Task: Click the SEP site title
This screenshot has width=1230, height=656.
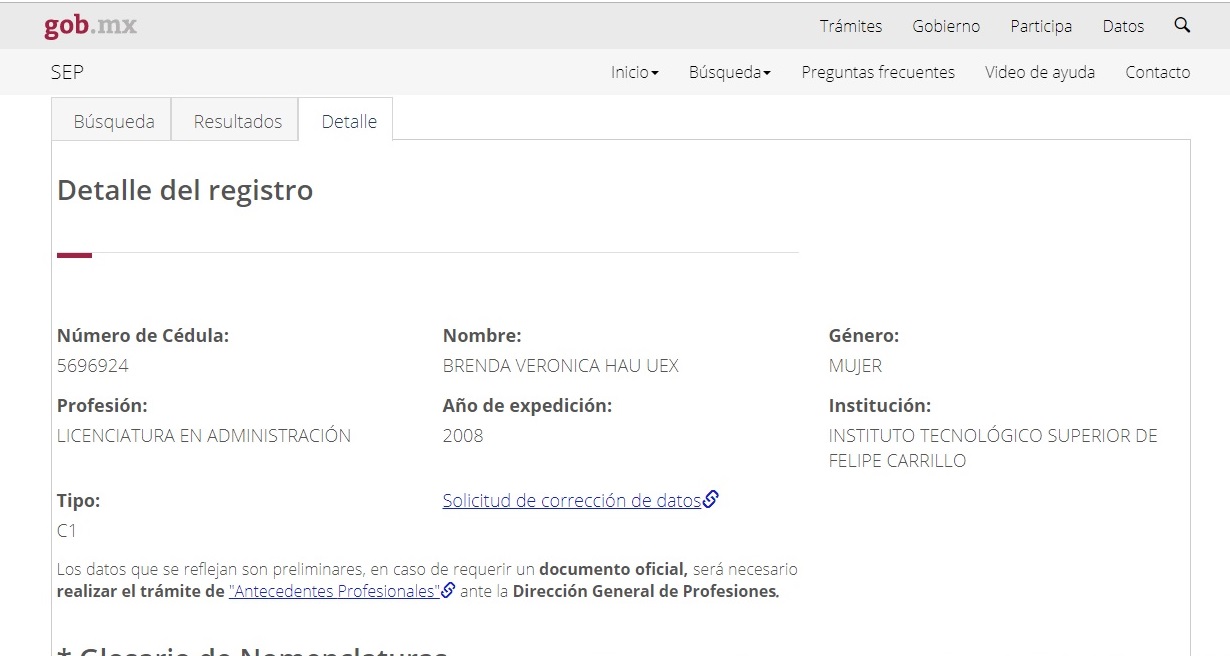Action: [67, 72]
